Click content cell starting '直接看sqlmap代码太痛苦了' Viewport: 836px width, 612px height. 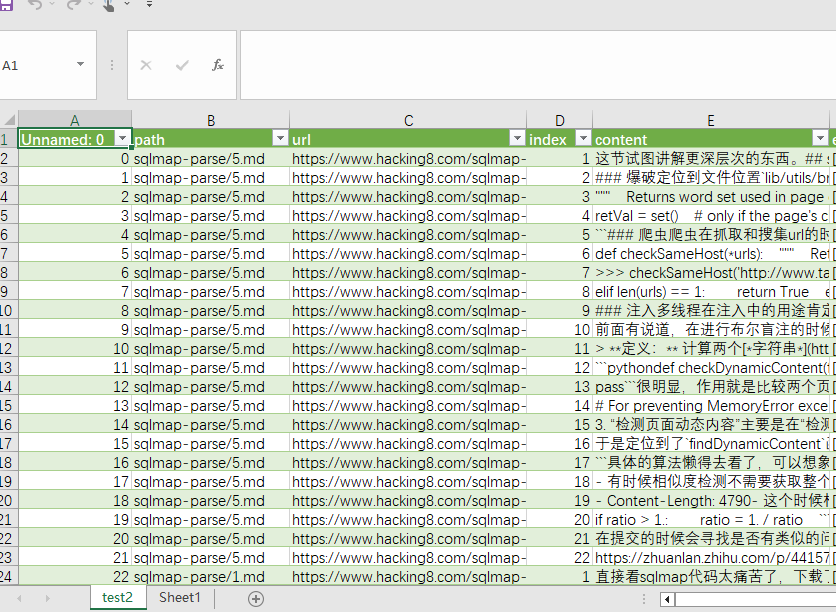coord(711,576)
